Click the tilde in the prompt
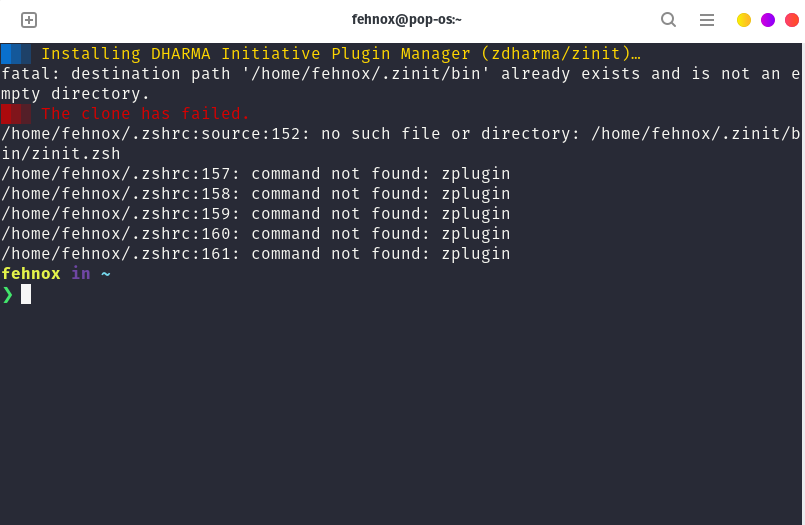The height and width of the screenshot is (525, 805). pyautogui.click(x=106, y=274)
